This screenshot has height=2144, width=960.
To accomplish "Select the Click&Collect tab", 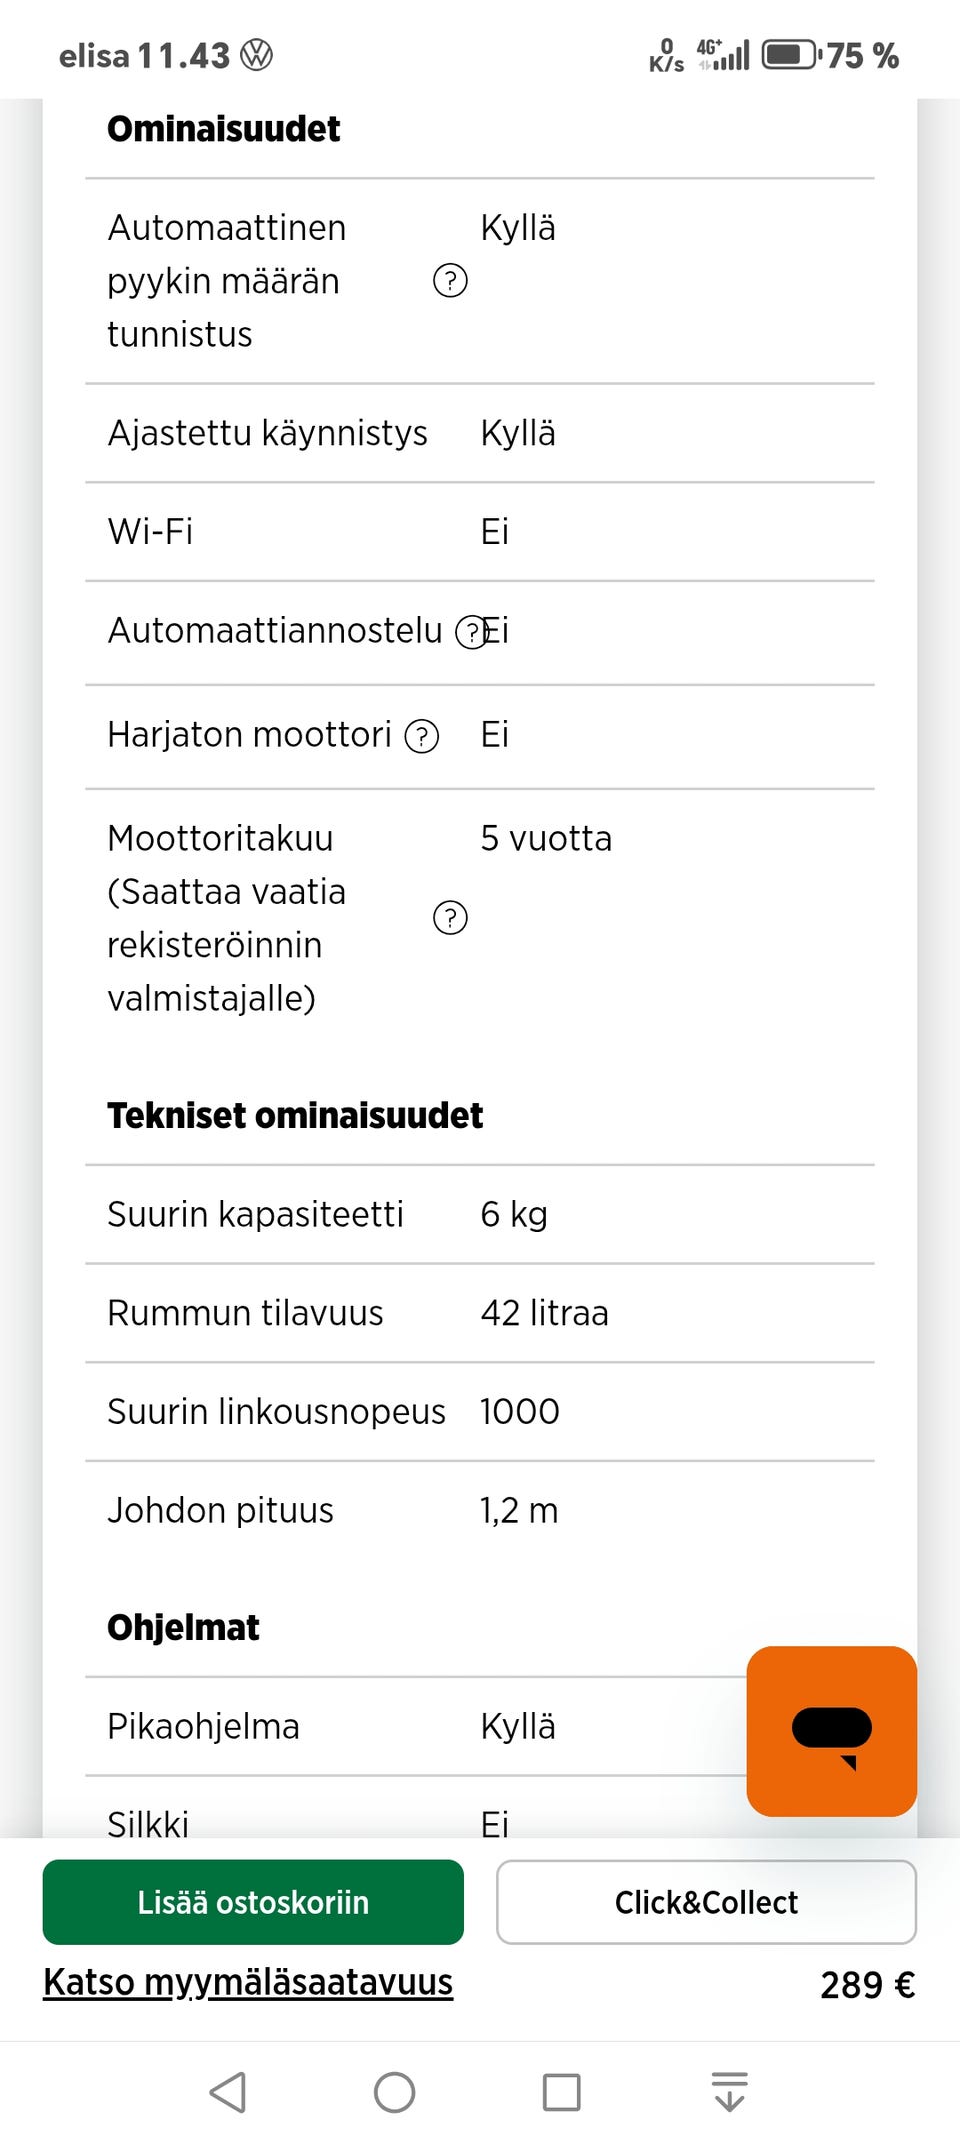I will (706, 1901).
